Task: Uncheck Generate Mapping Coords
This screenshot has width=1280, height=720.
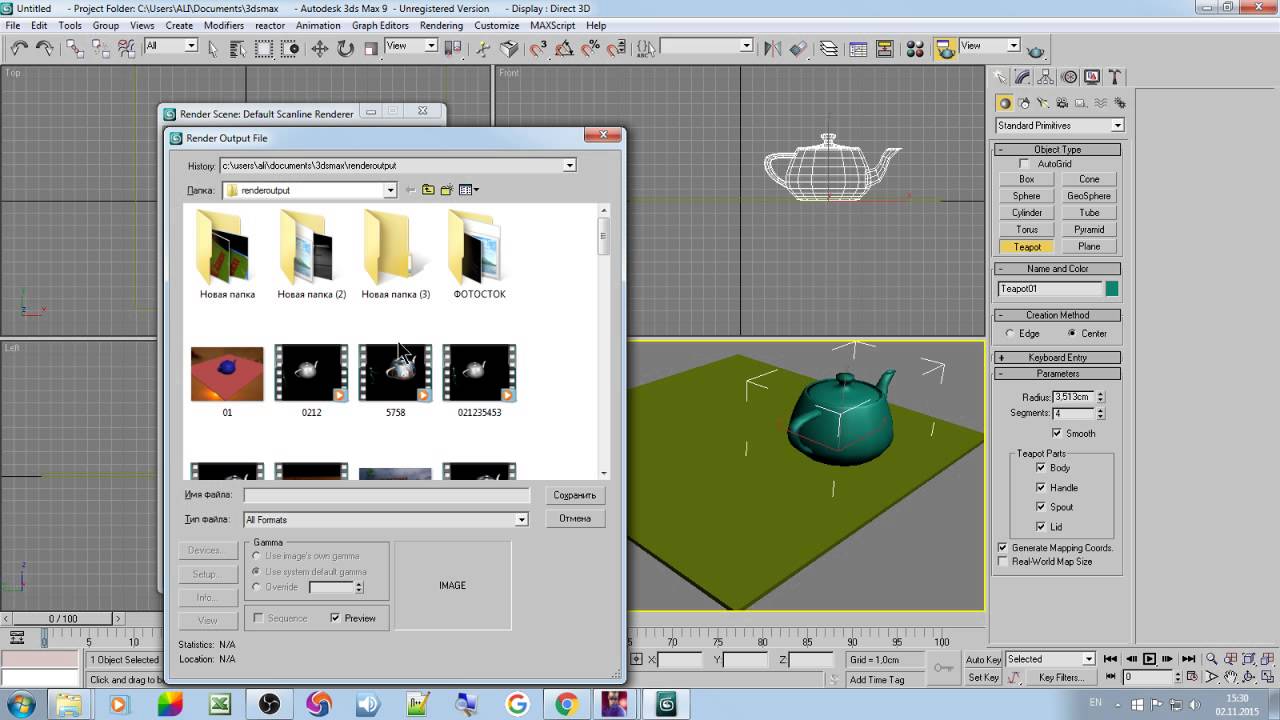Action: [x=1003, y=548]
